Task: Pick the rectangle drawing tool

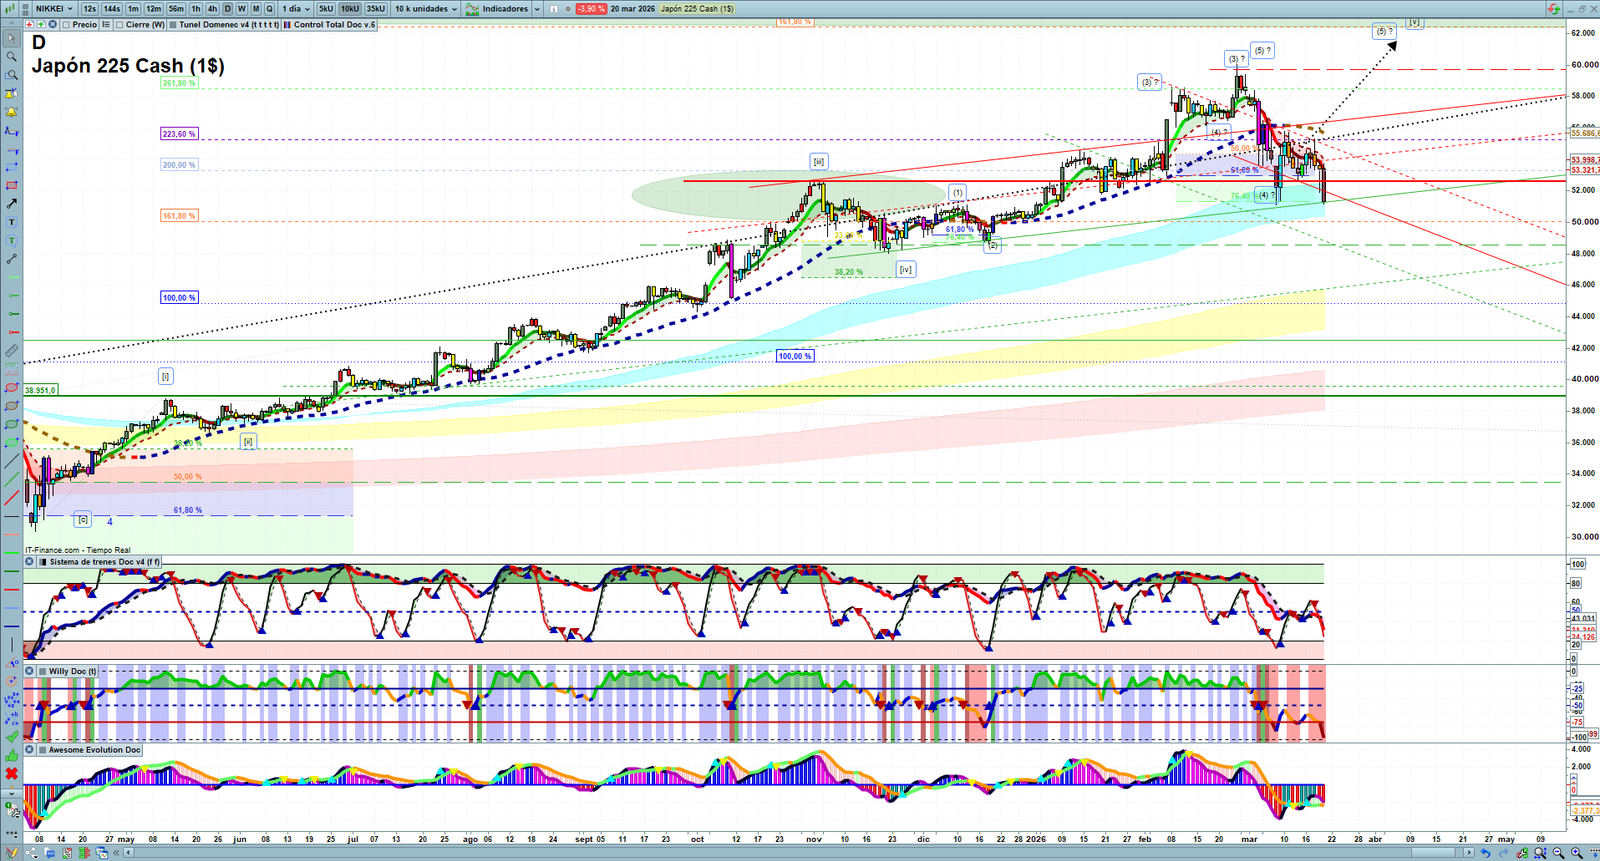Action: (x=11, y=185)
